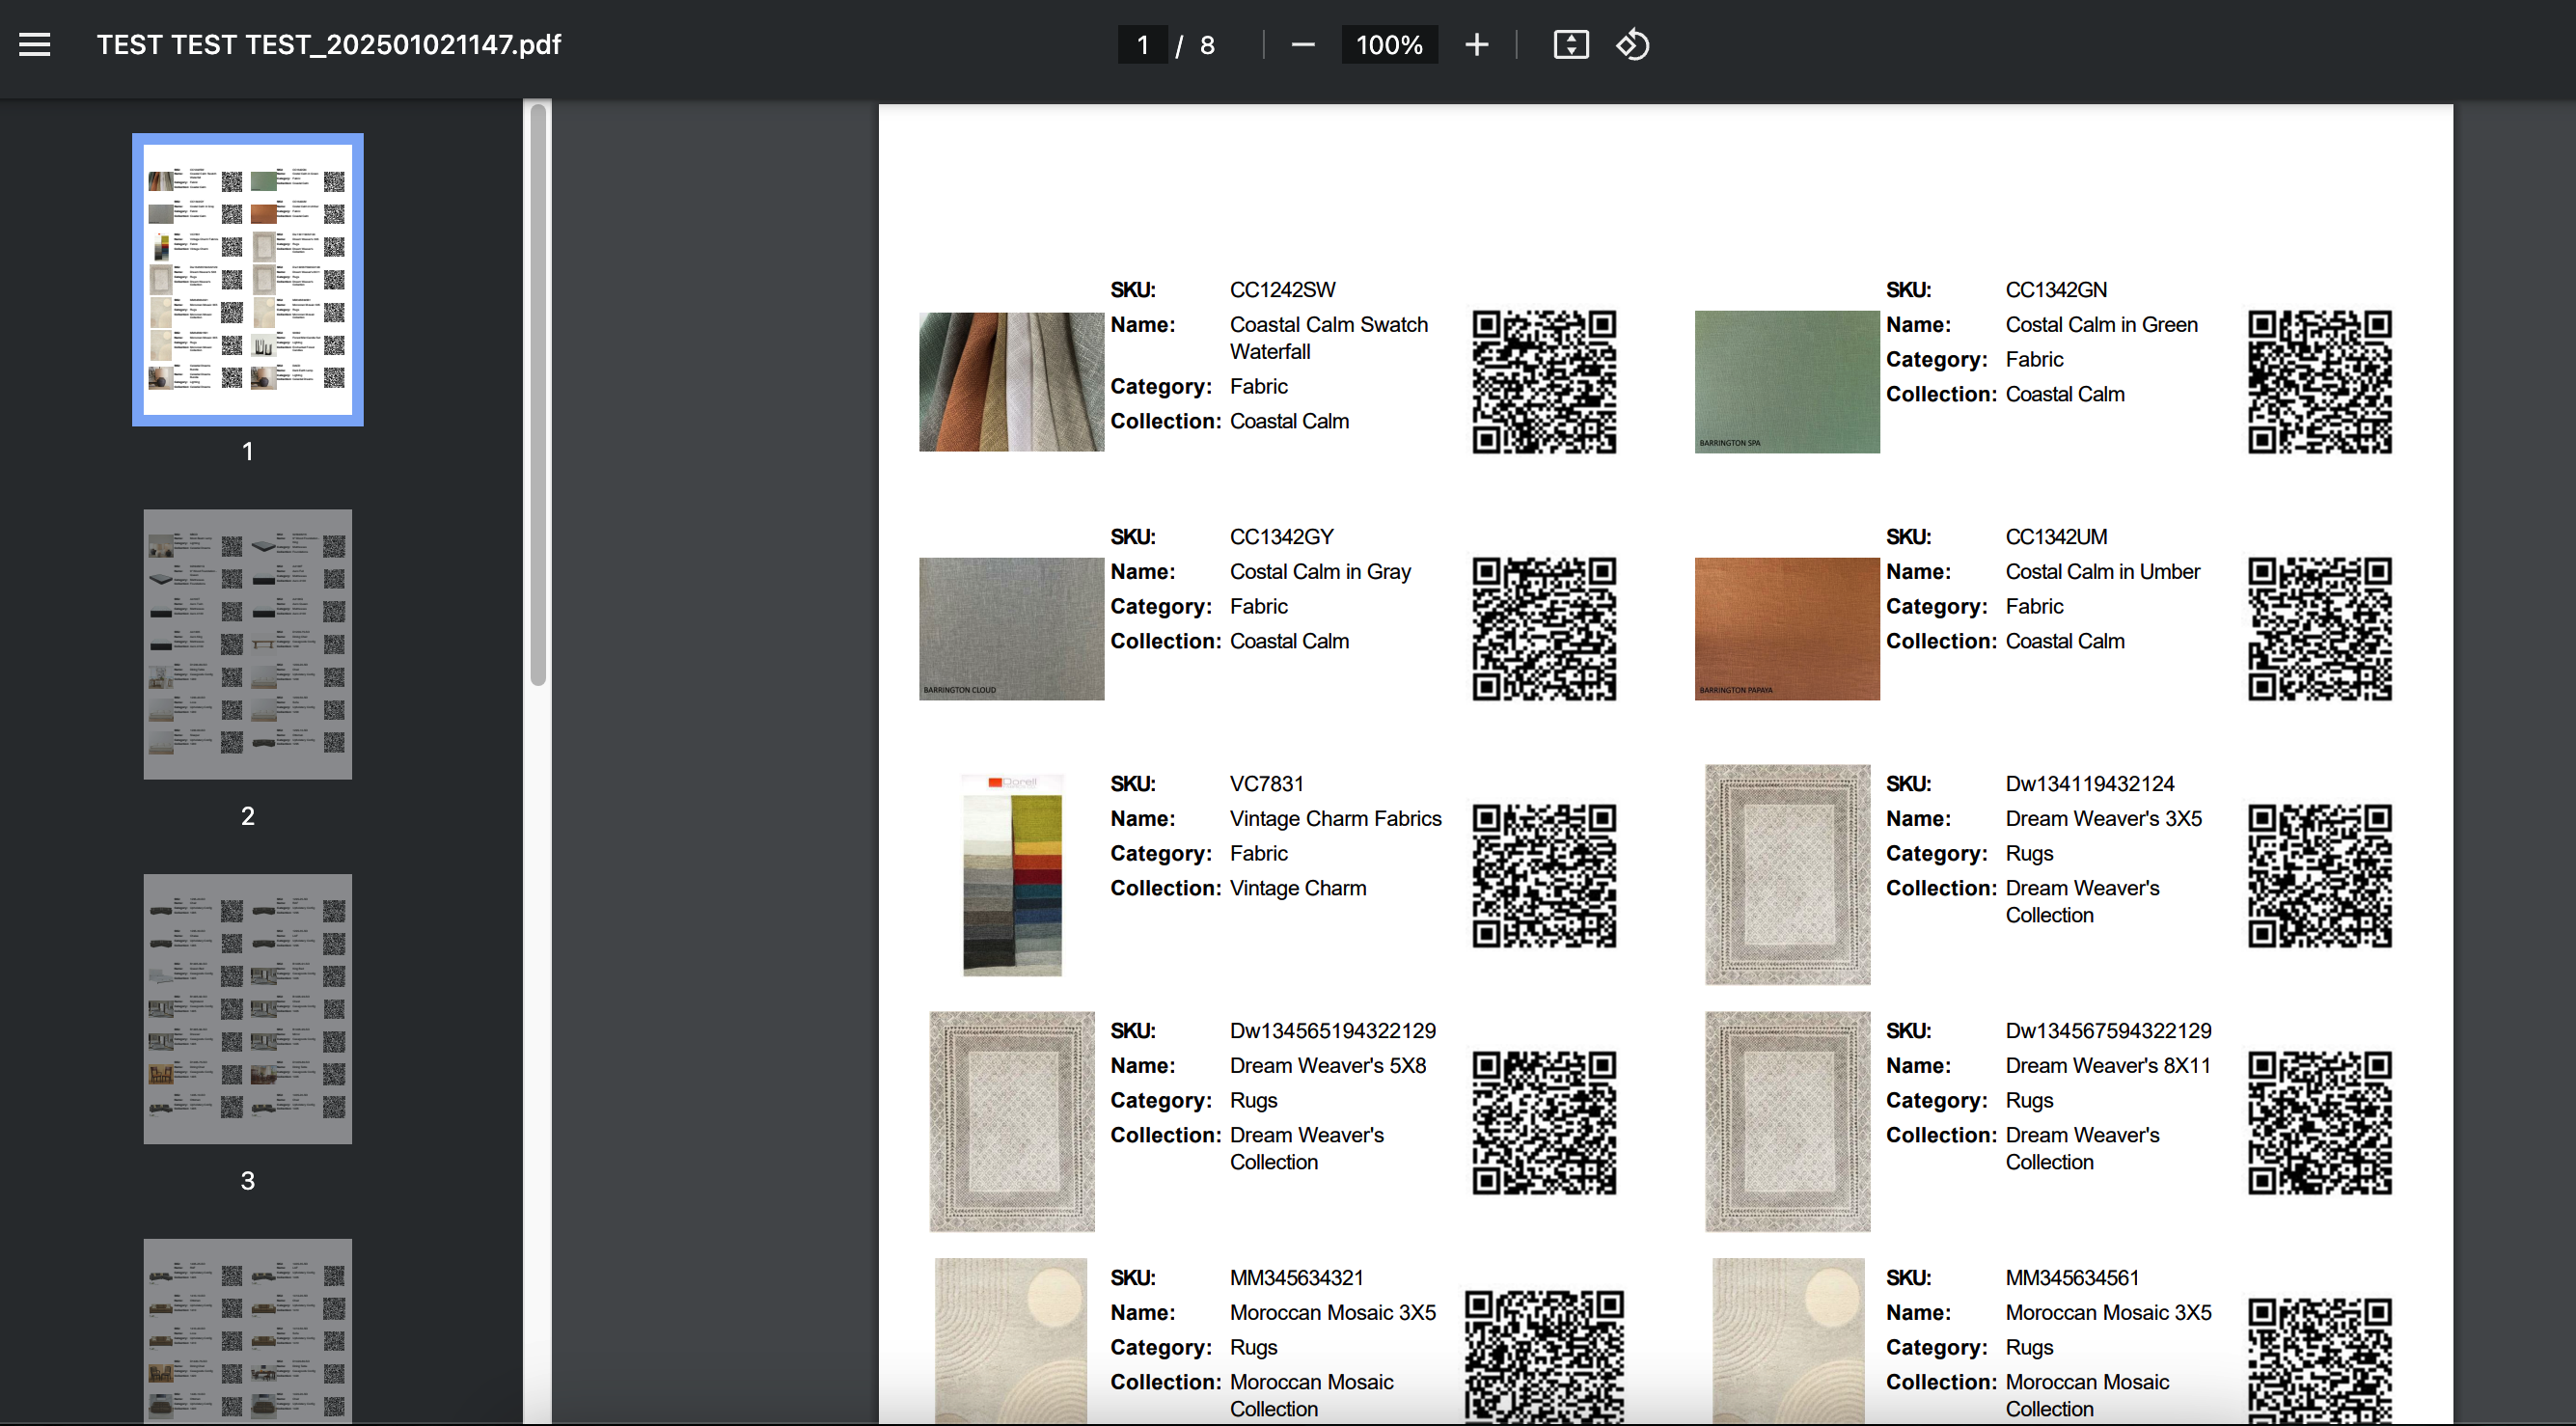Open page 2 thumbnail in sidebar
This screenshot has height=1426, width=2576.
pos(247,644)
